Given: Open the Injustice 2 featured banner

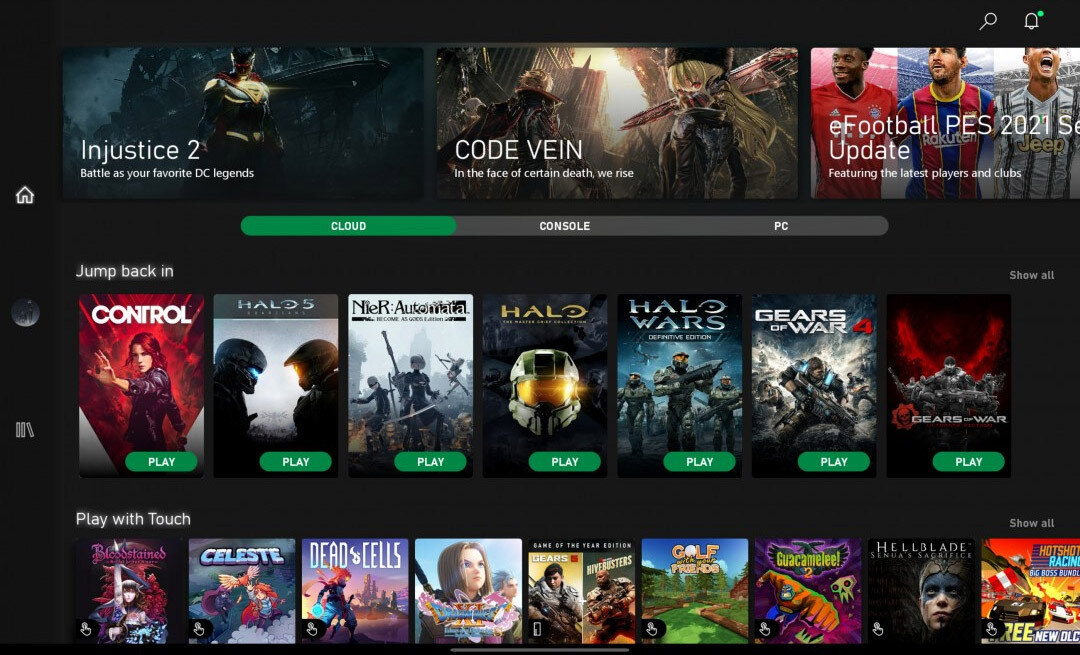Looking at the screenshot, I should pyautogui.click(x=243, y=123).
